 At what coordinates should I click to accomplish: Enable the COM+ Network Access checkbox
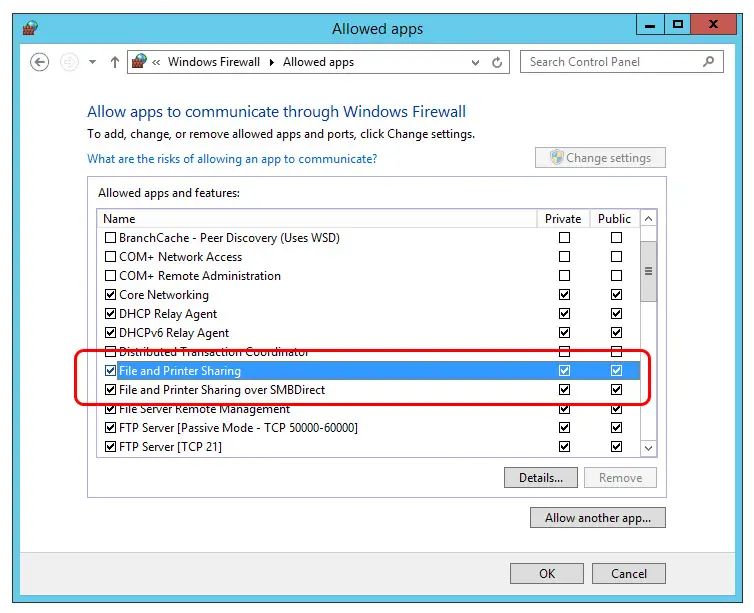coord(111,257)
